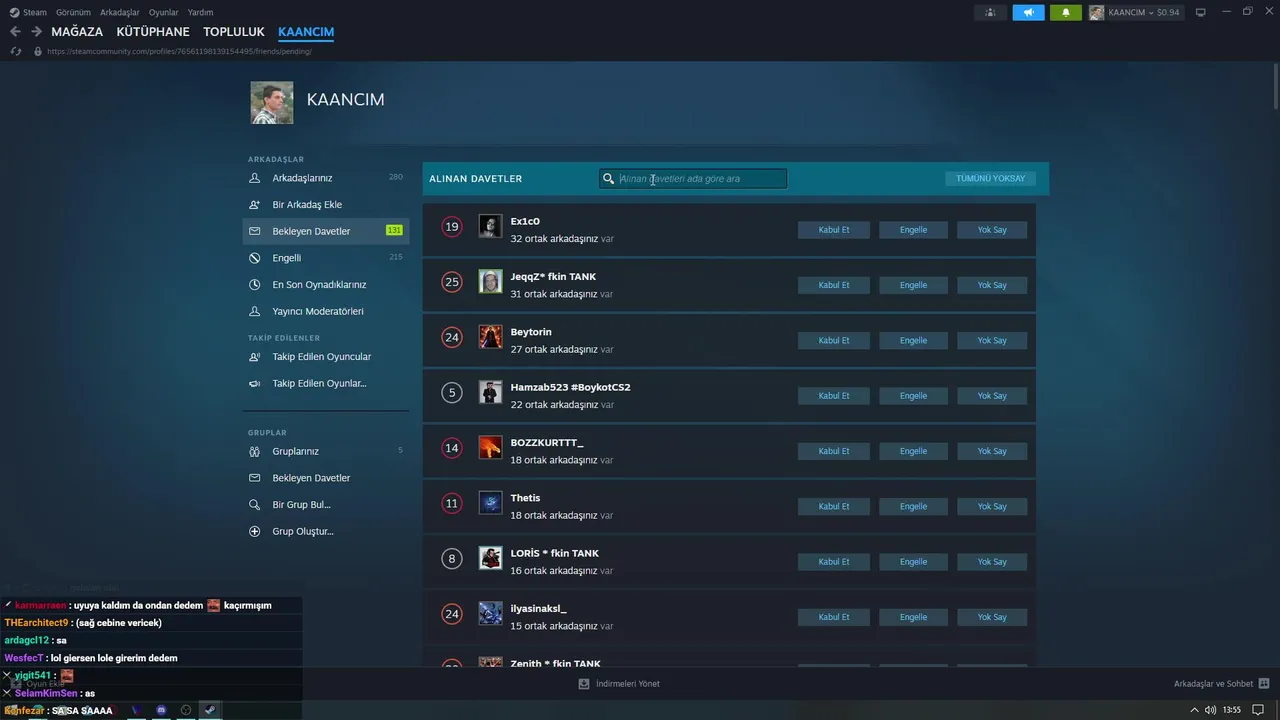The width and height of the screenshot is (1280, 720).
Task: Expand the KAANCIM account dropdown
Action: coord(1134,12)
